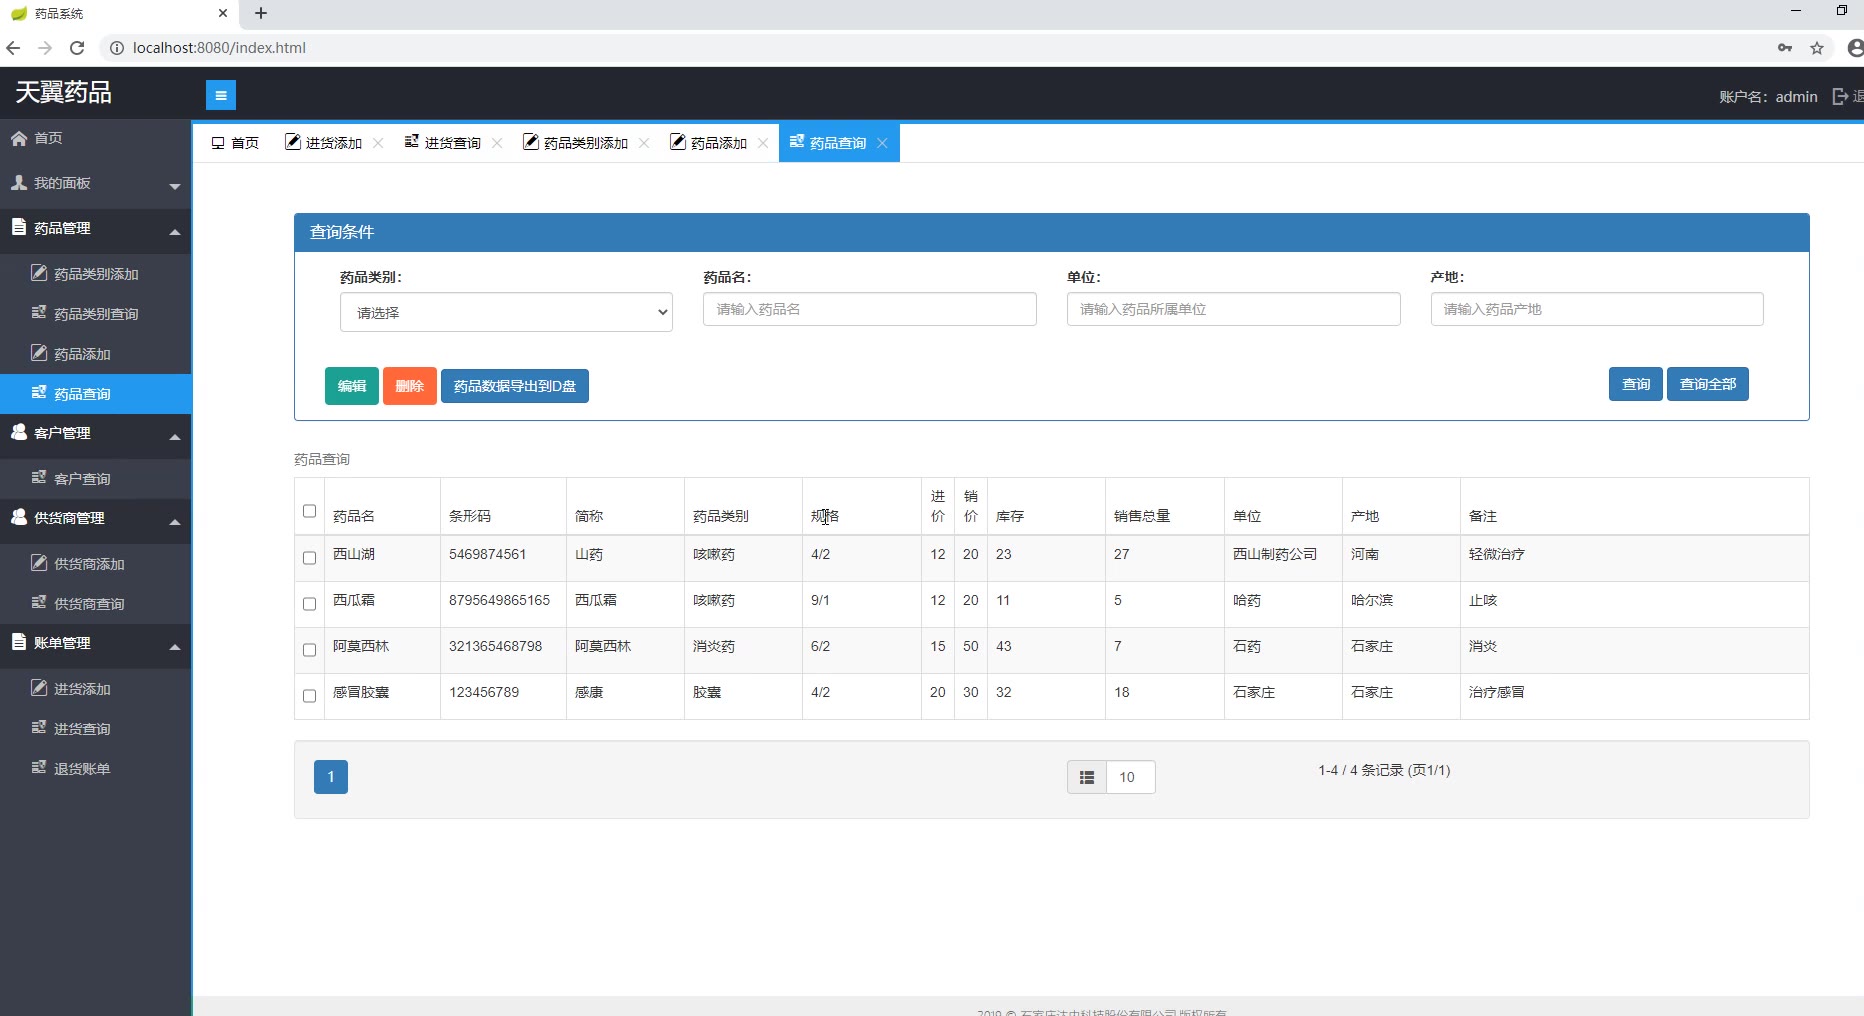This screenshot has height=1016, width=1864.
Task: Close the 药品添加 tab with its X
Action: coord(763,143)
